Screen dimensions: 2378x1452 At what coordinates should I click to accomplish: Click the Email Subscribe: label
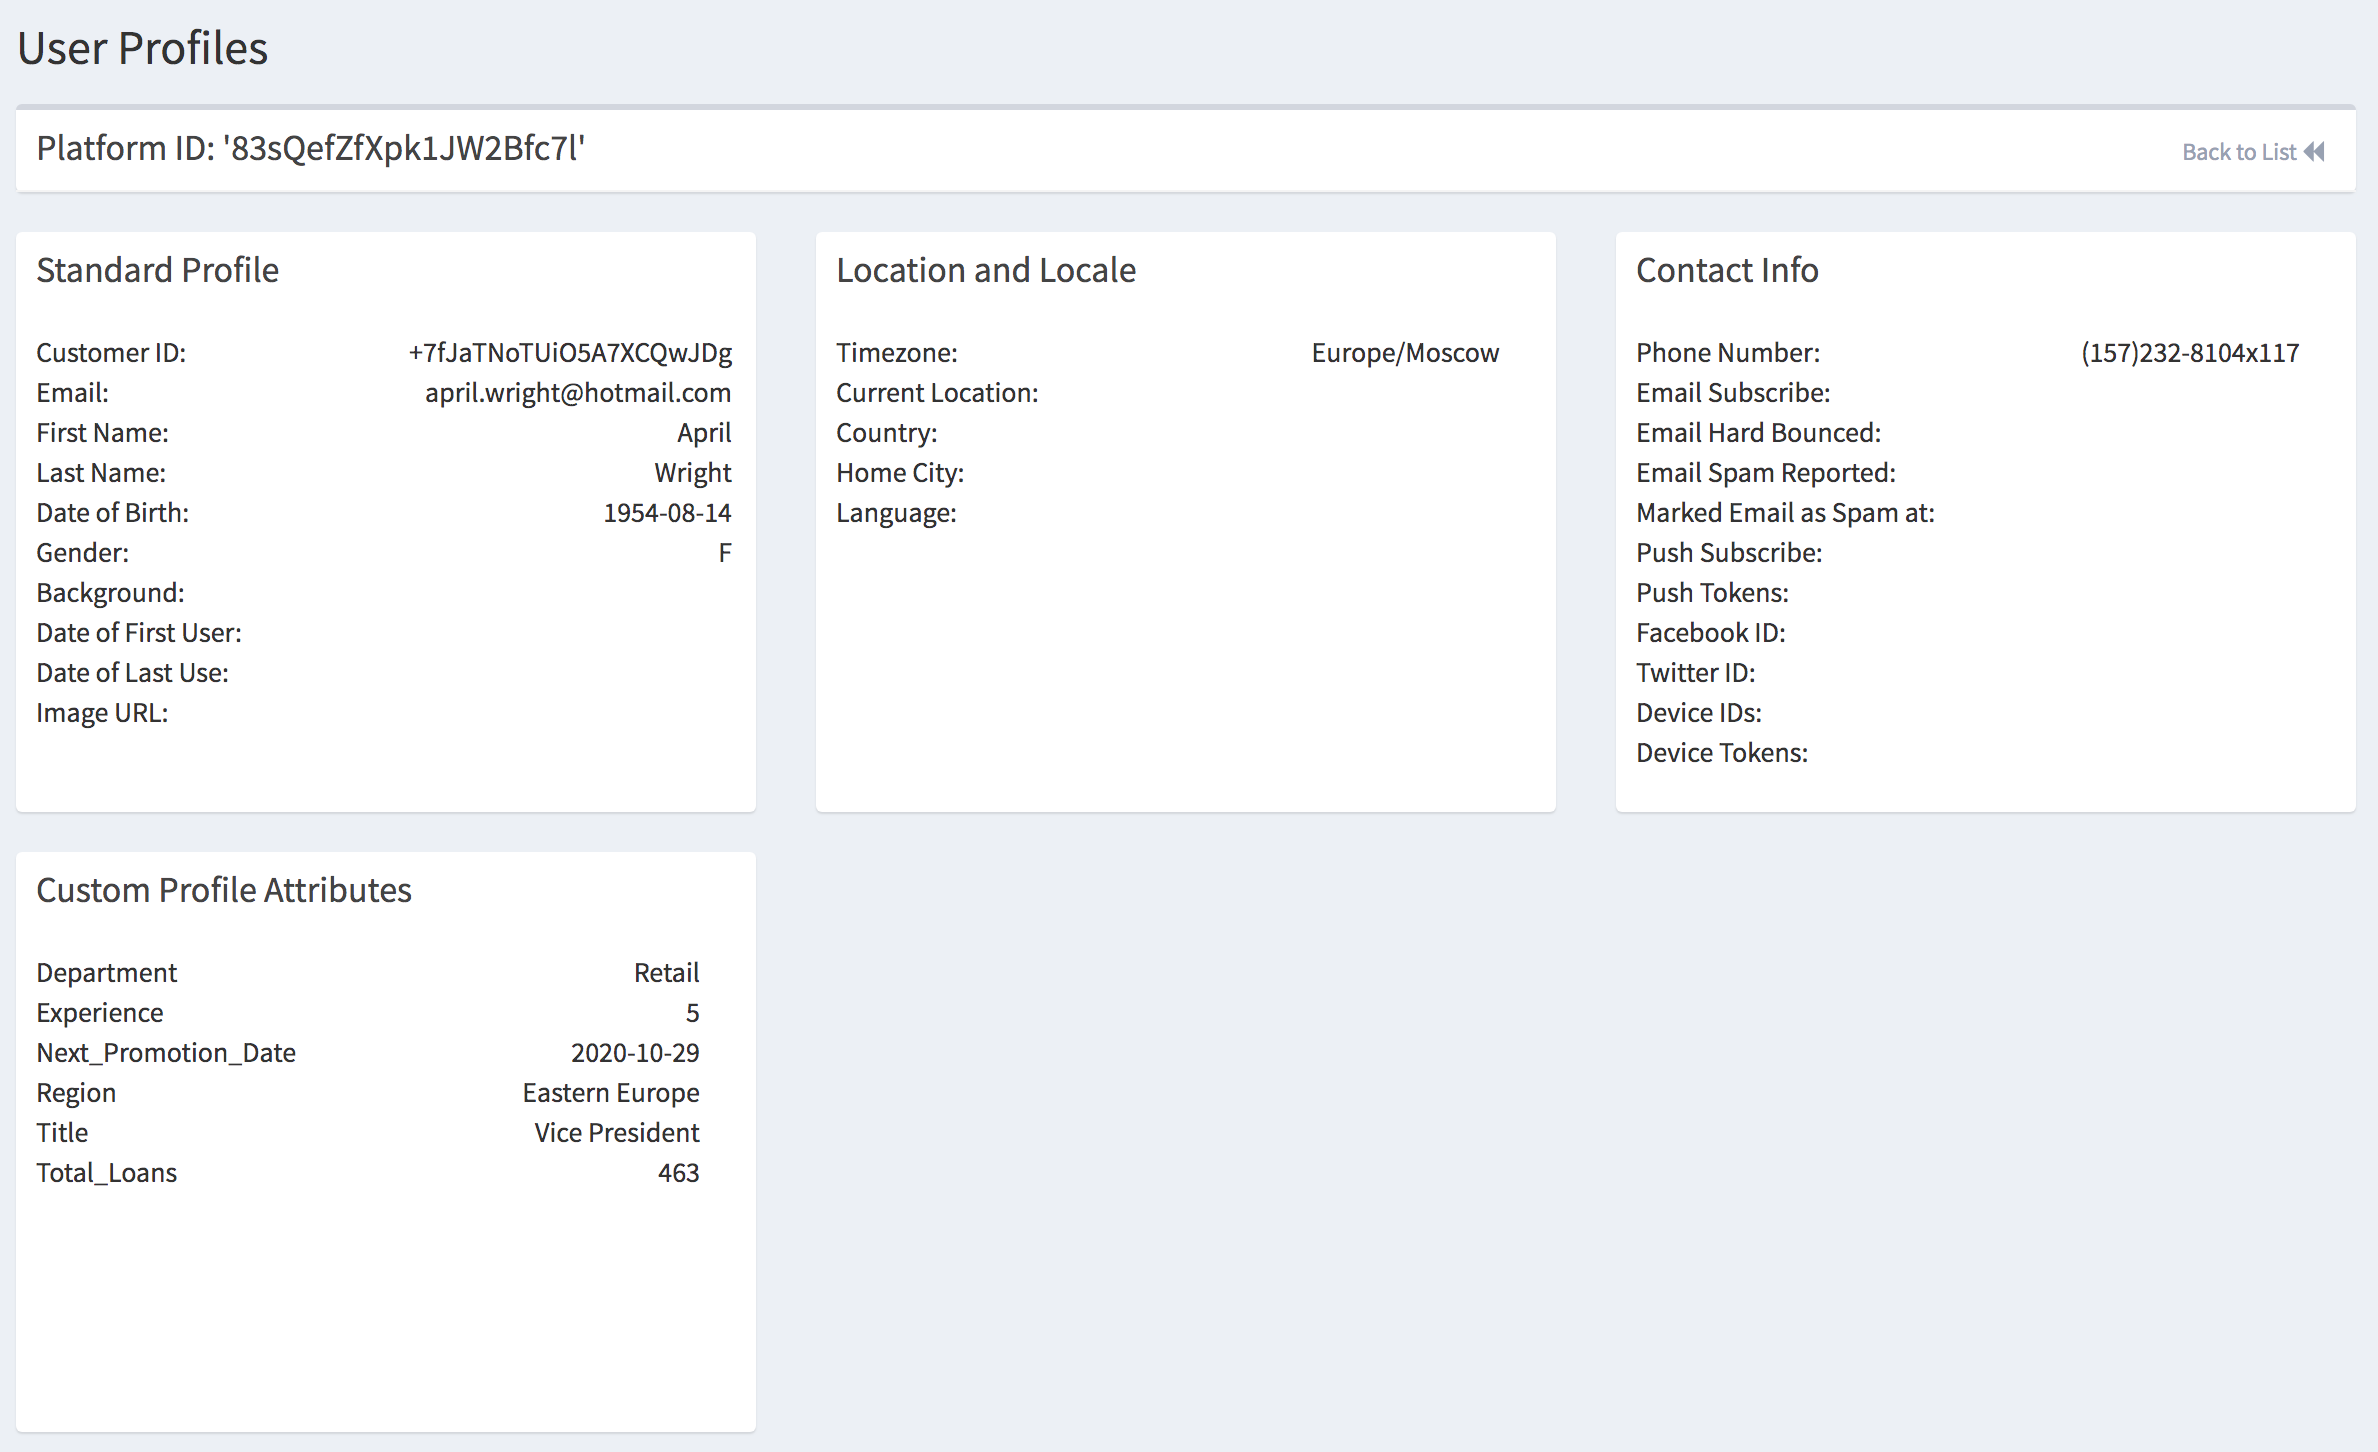pos(1733,393)
